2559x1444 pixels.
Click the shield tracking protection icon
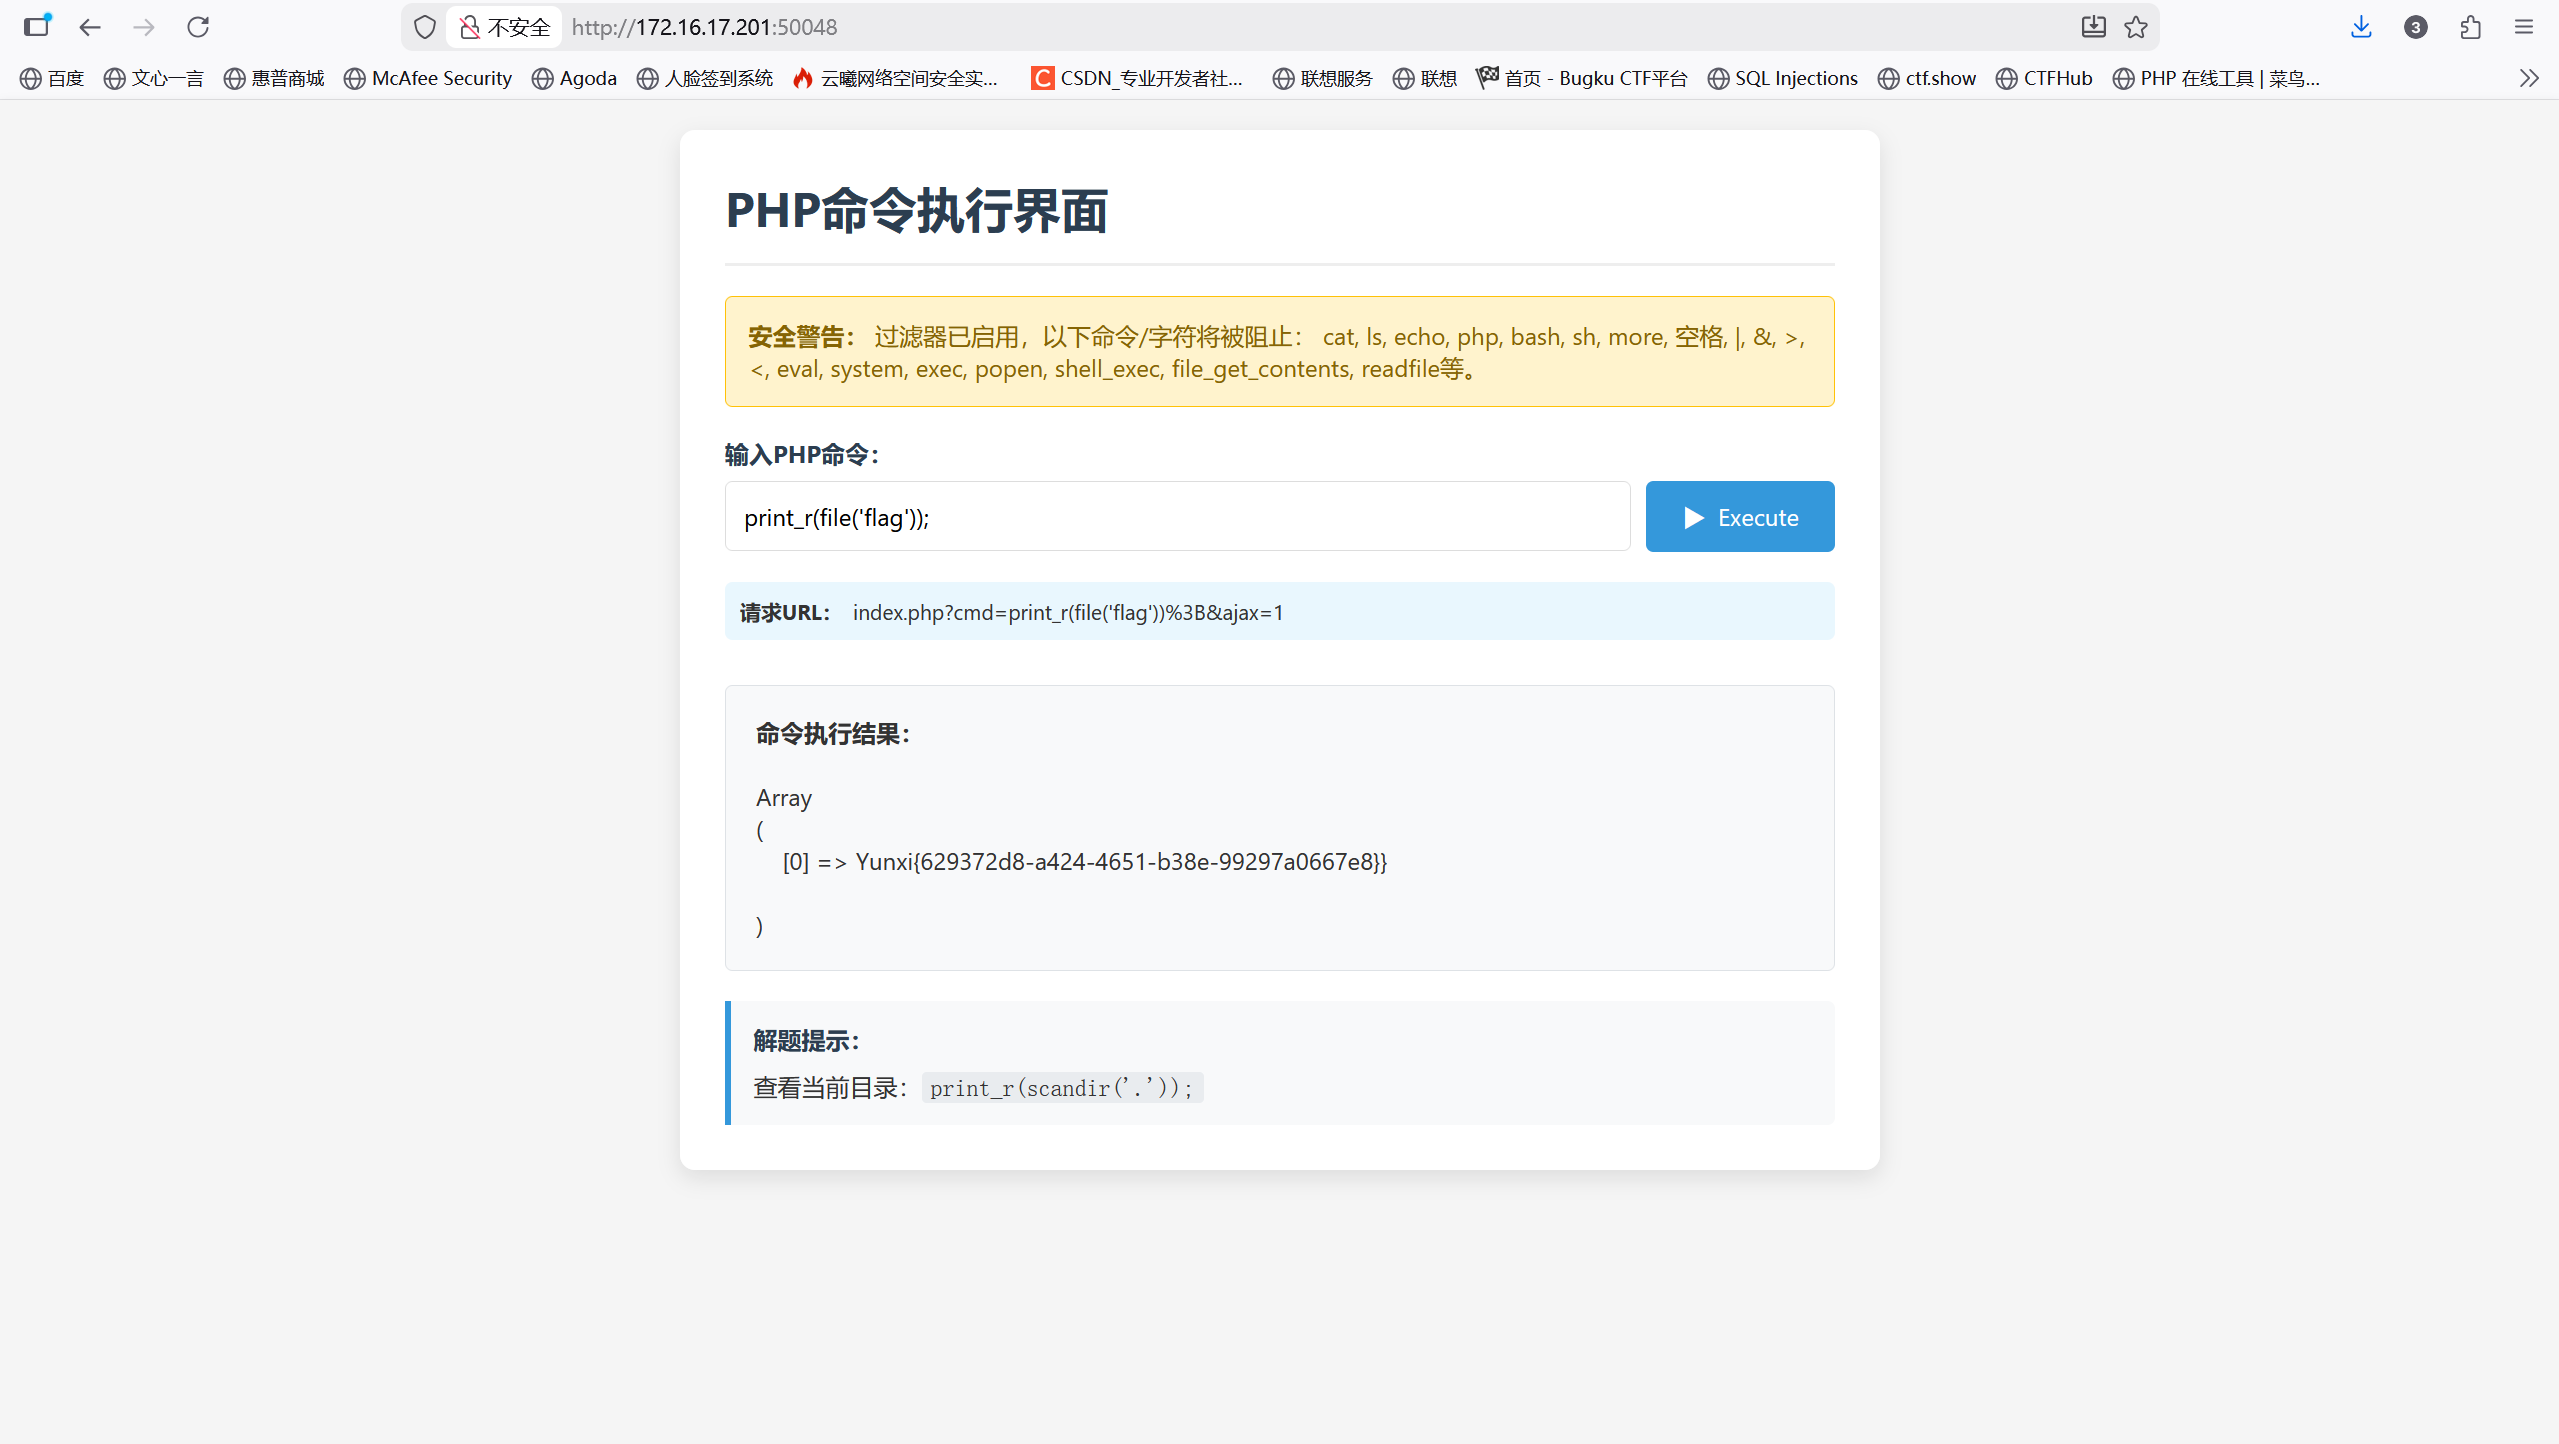(x=425, y=27)
